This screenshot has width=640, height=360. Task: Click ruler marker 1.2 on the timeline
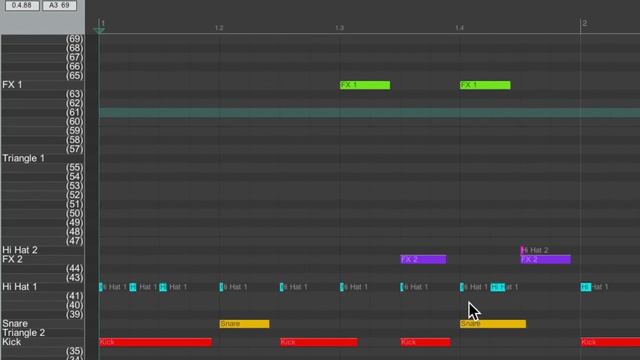pyautogui.click(x=219, y=28)
